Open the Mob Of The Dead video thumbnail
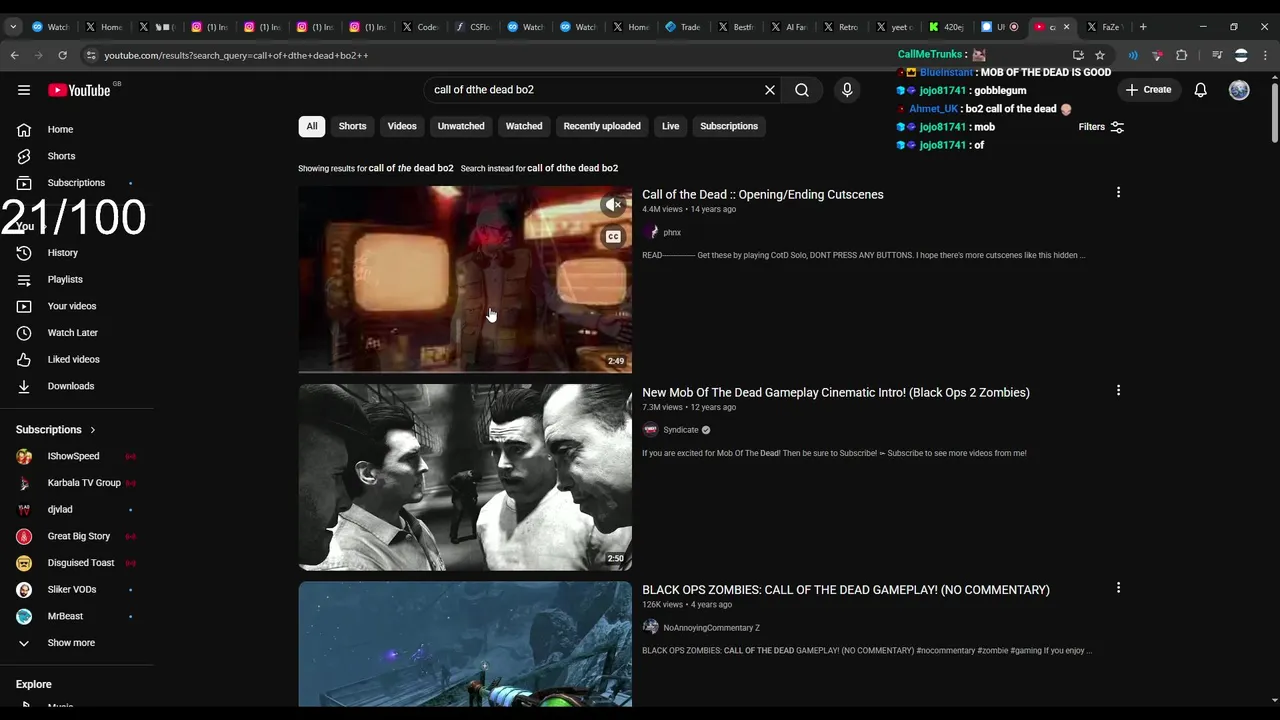Image resolution: width=1280 pixels, height=720 pixels. [465, 477]
